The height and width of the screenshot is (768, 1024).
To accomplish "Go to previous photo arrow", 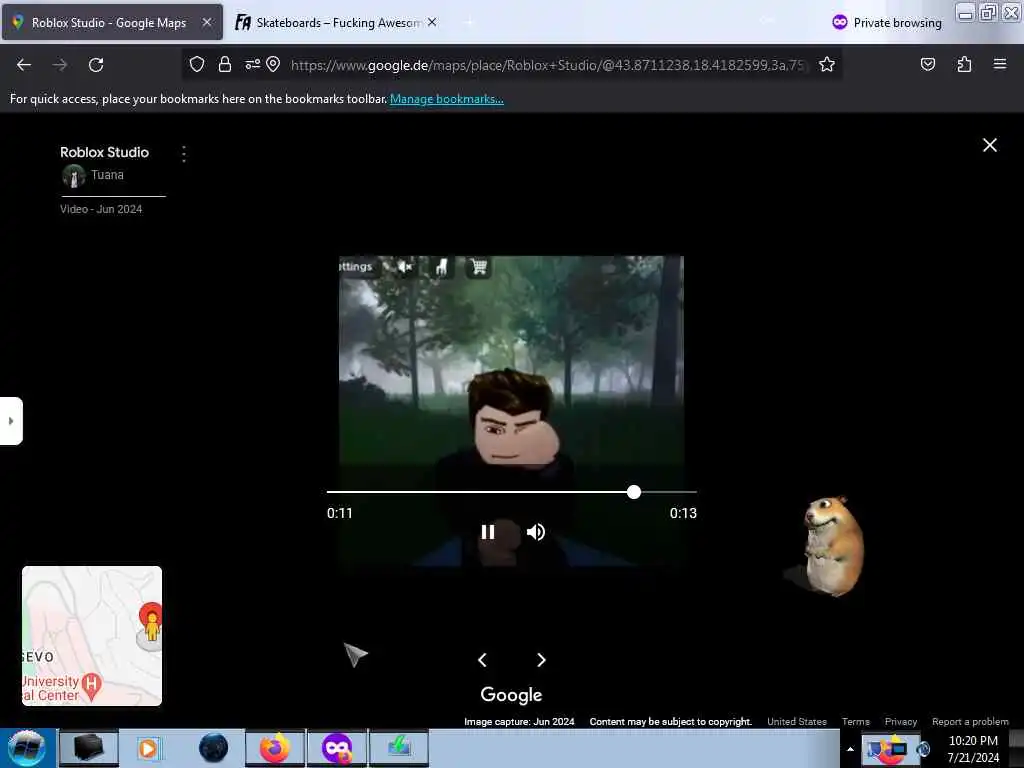I will click(482, 660).
